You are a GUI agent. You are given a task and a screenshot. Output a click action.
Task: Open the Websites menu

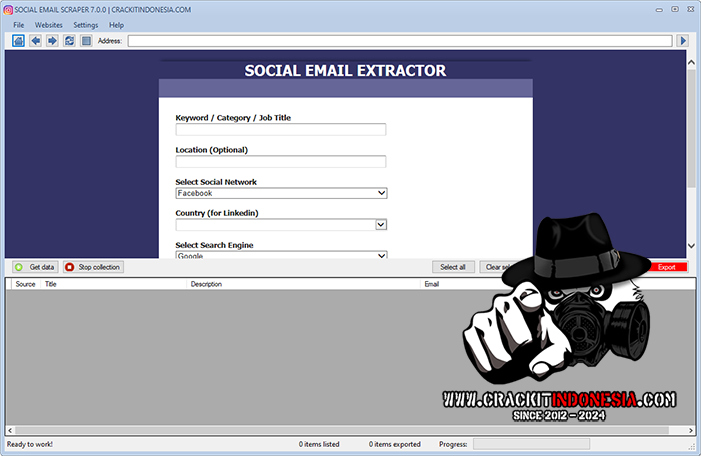coord(49,24)
